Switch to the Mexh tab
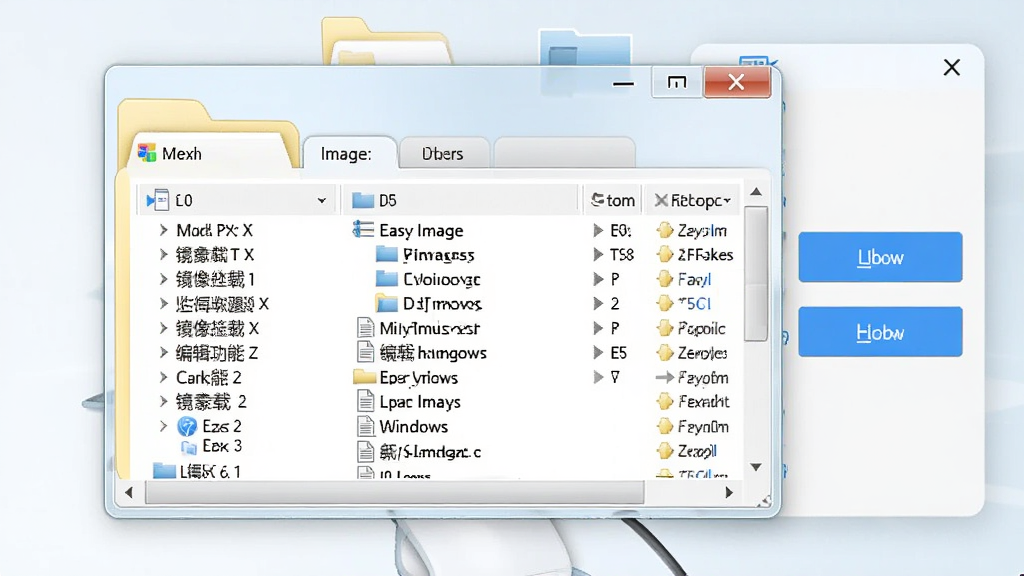Screen dimensions: 1024x576 (x=209, y=153)
